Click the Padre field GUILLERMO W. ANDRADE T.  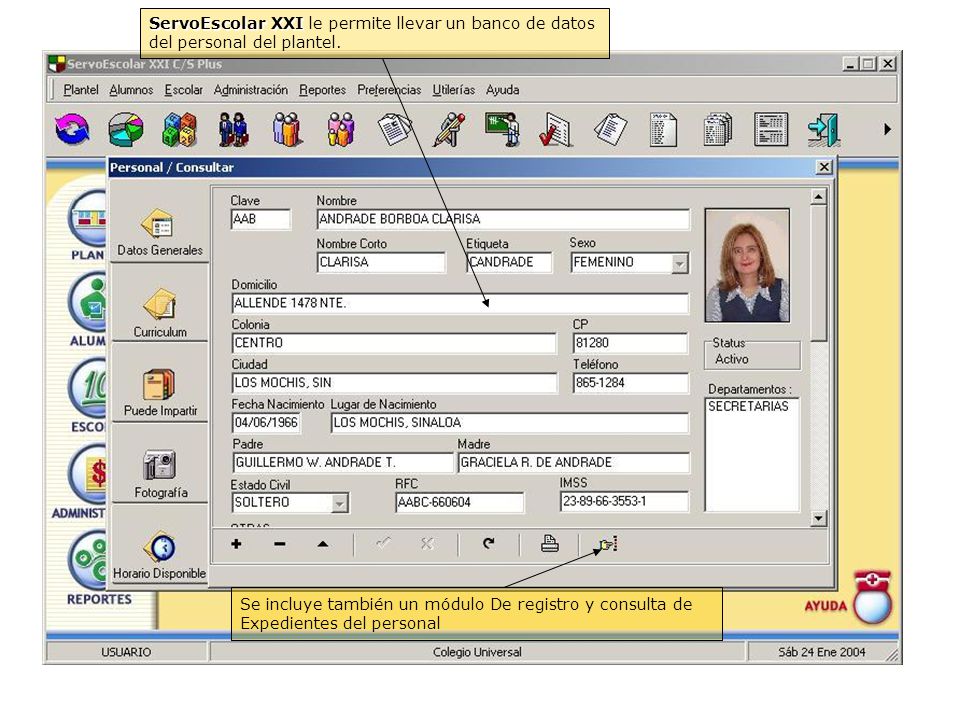point(343,462)
